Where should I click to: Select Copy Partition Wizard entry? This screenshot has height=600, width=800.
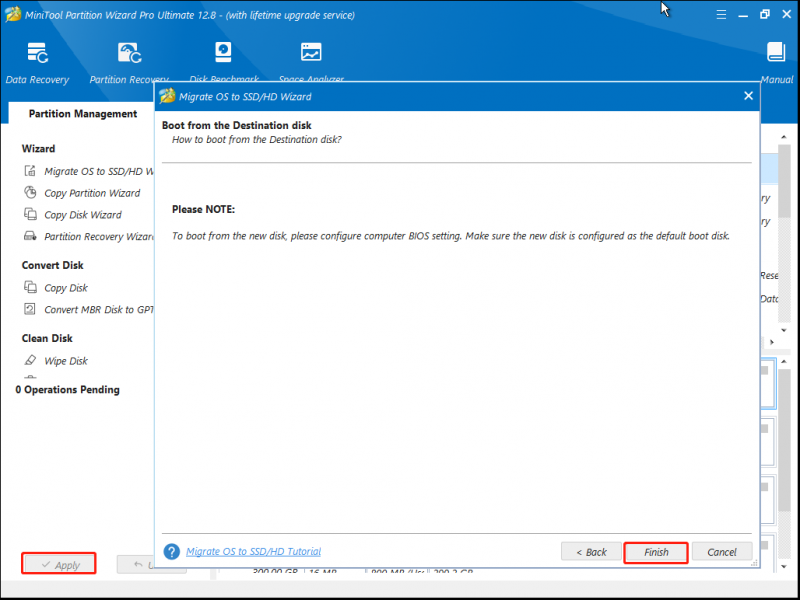point(92,193)
